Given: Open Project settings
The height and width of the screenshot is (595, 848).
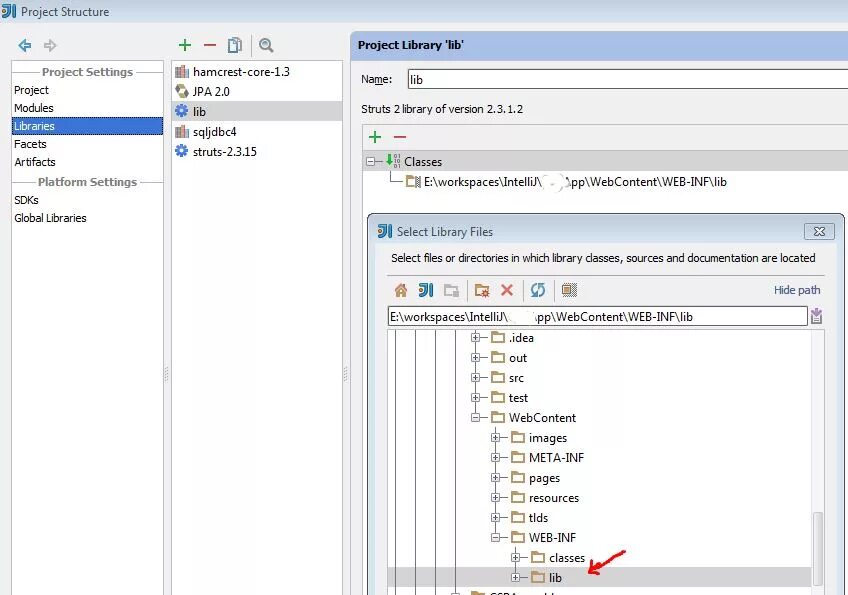Looking at the screenshot, I should coord(31,90).
